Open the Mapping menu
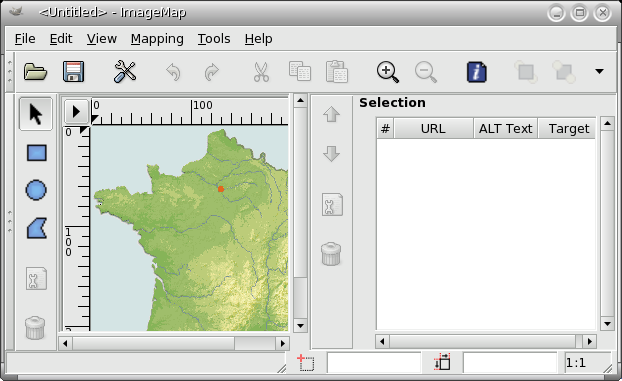Viewport: 622px width, 381px height. (157, 39)
